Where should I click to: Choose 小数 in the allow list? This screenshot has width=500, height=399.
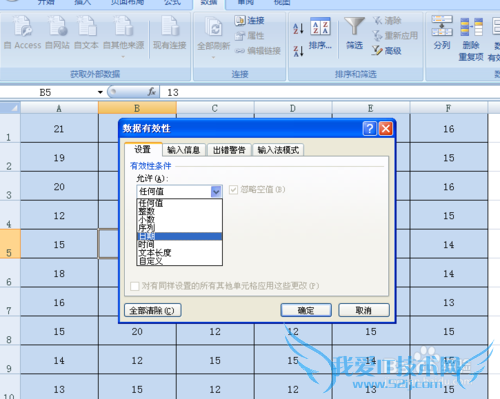tap(179, 220)
